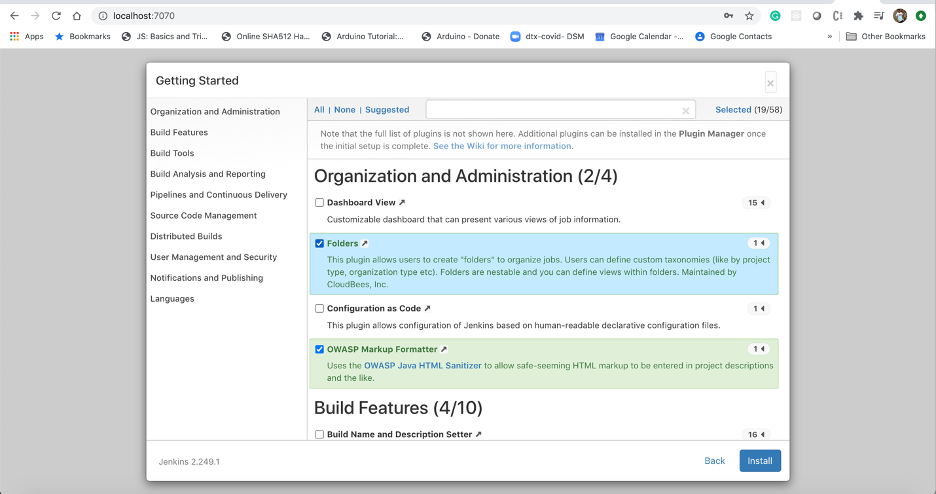Check the Configuration as Code plugin
This screenshot has height=494, width=936.
coord(319,308)
